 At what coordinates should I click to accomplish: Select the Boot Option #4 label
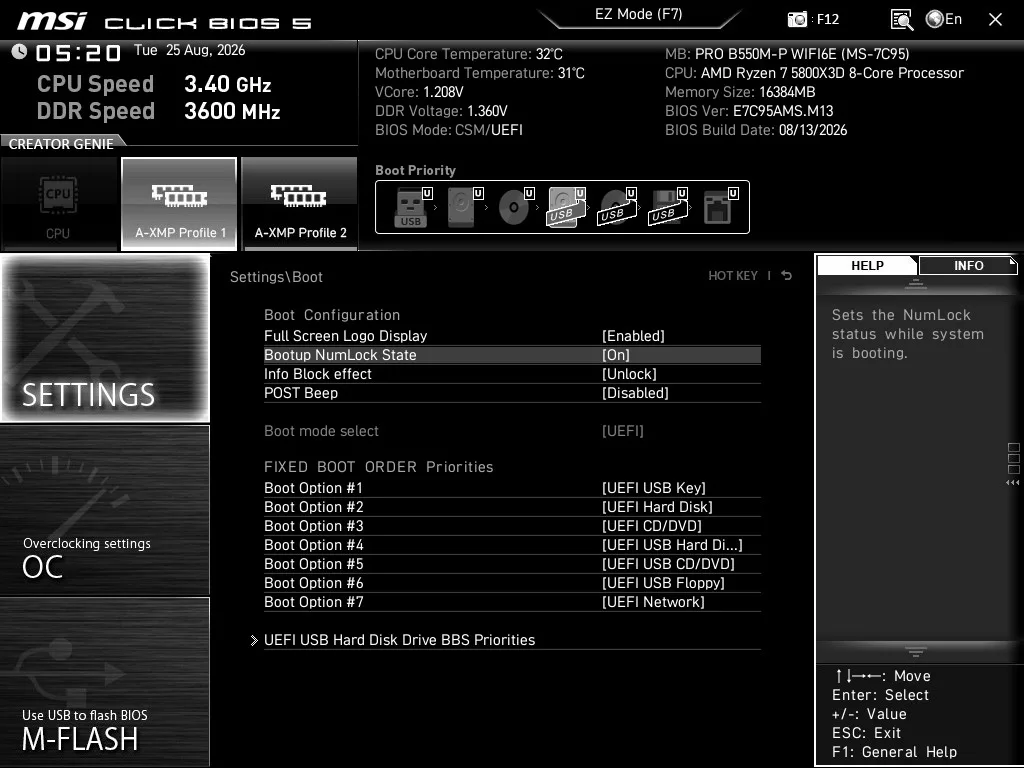coord(313,545)
